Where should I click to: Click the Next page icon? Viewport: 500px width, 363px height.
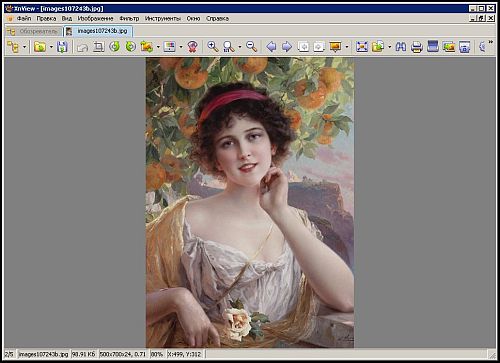pyautogui.click(x=319, y=47)
